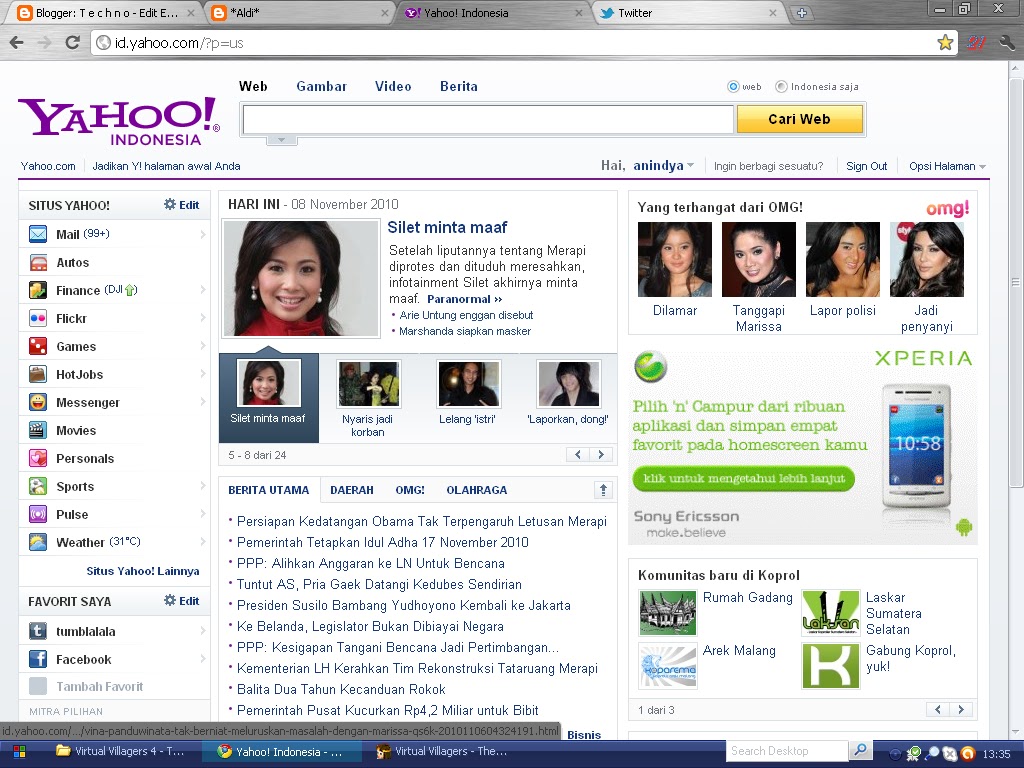The width and height of the screenshot is (1024, 768).
Task: Open the 'Situs Yahoo! Lainnya' link
Action: (143, 571)
